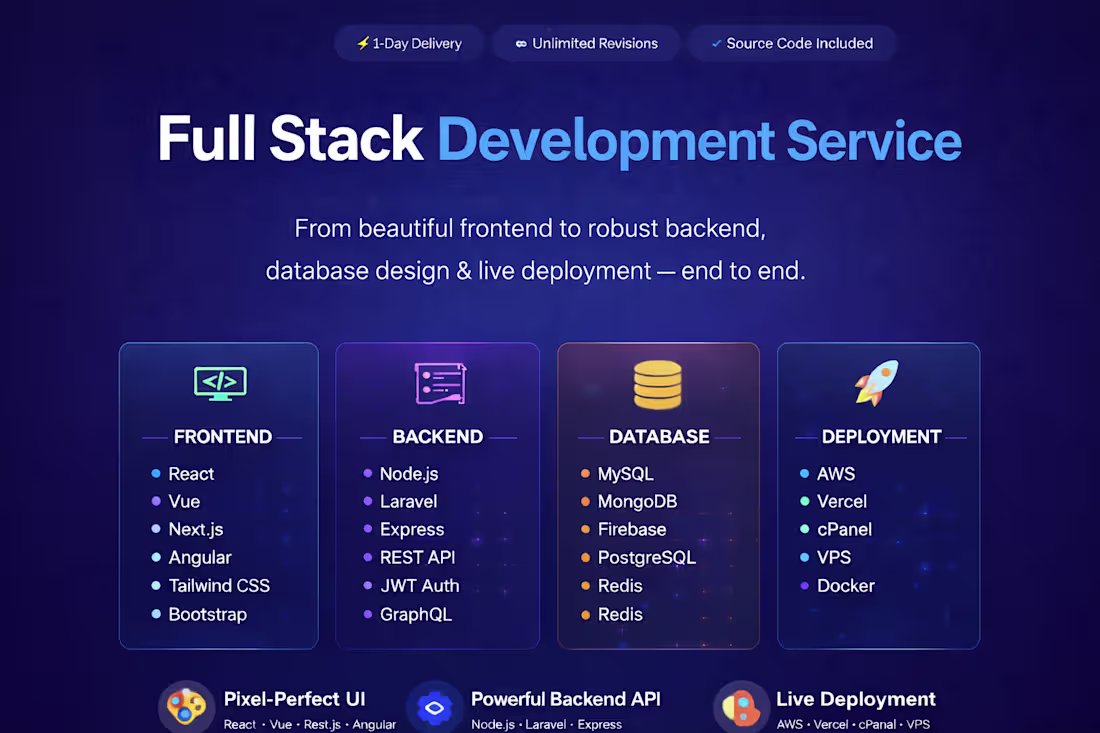Click the Powerful Backend API heading
This screenshot has height=733, width=1100.
565,699
